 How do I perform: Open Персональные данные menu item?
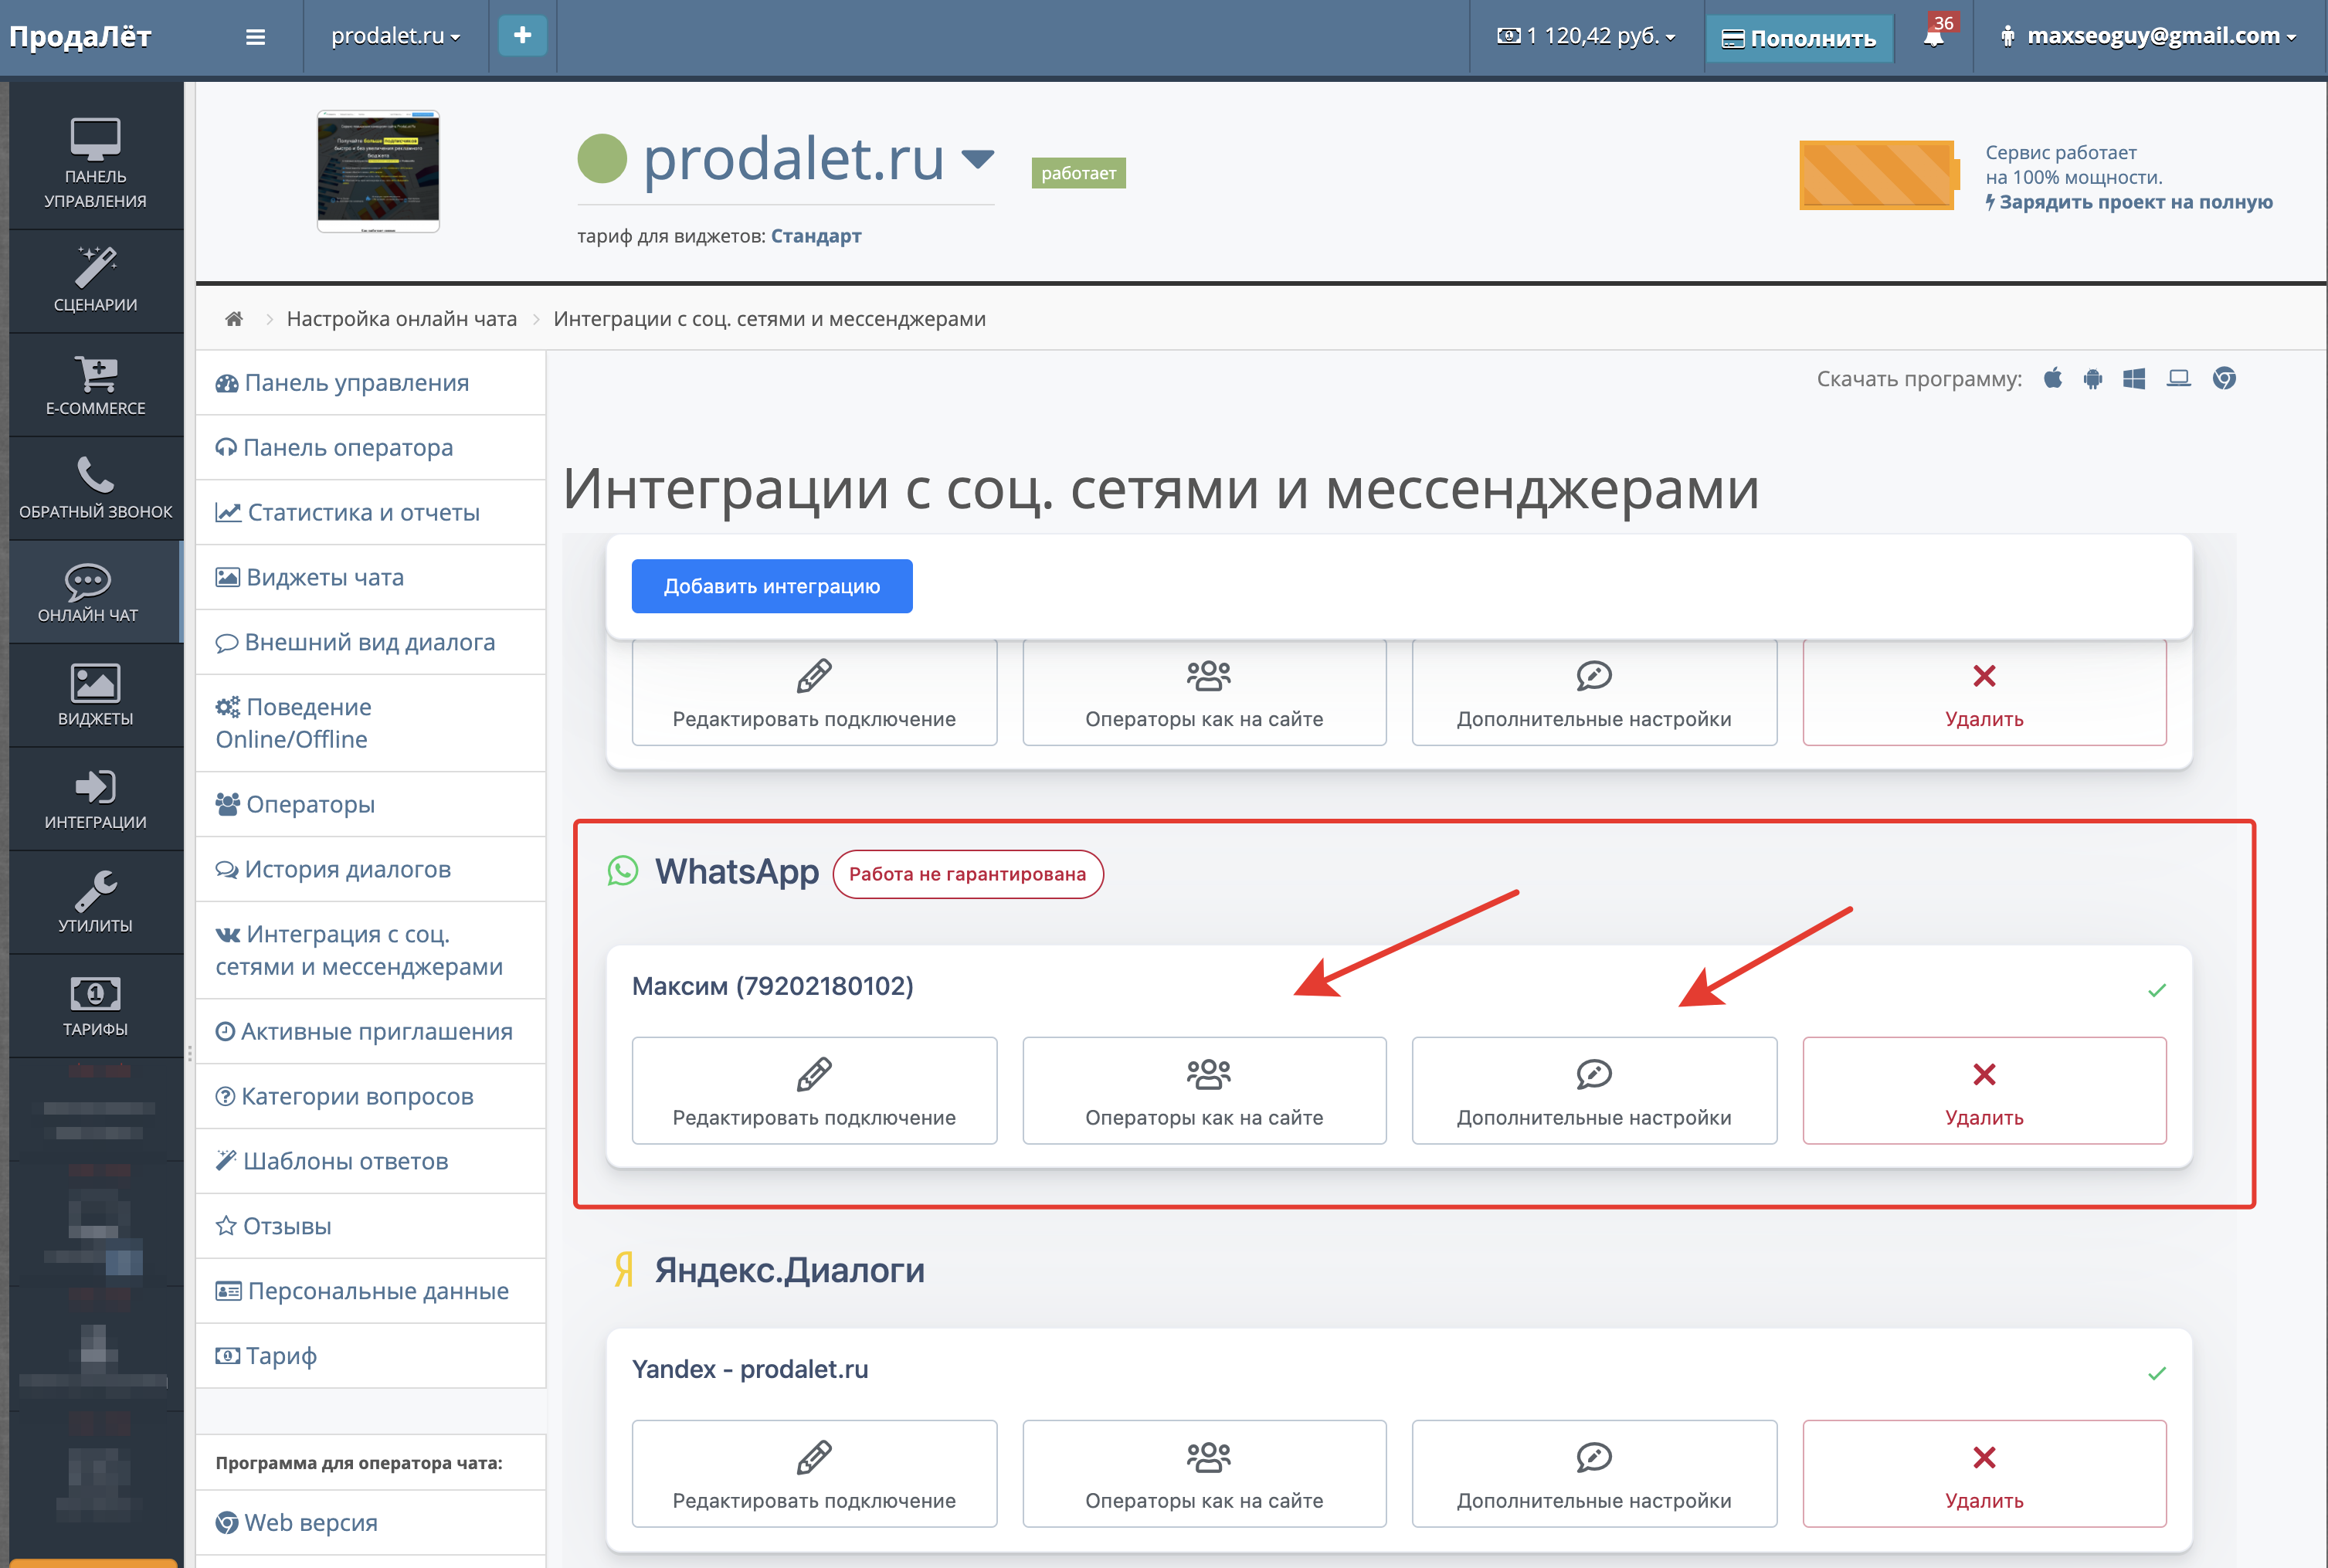click(370, 1292)
